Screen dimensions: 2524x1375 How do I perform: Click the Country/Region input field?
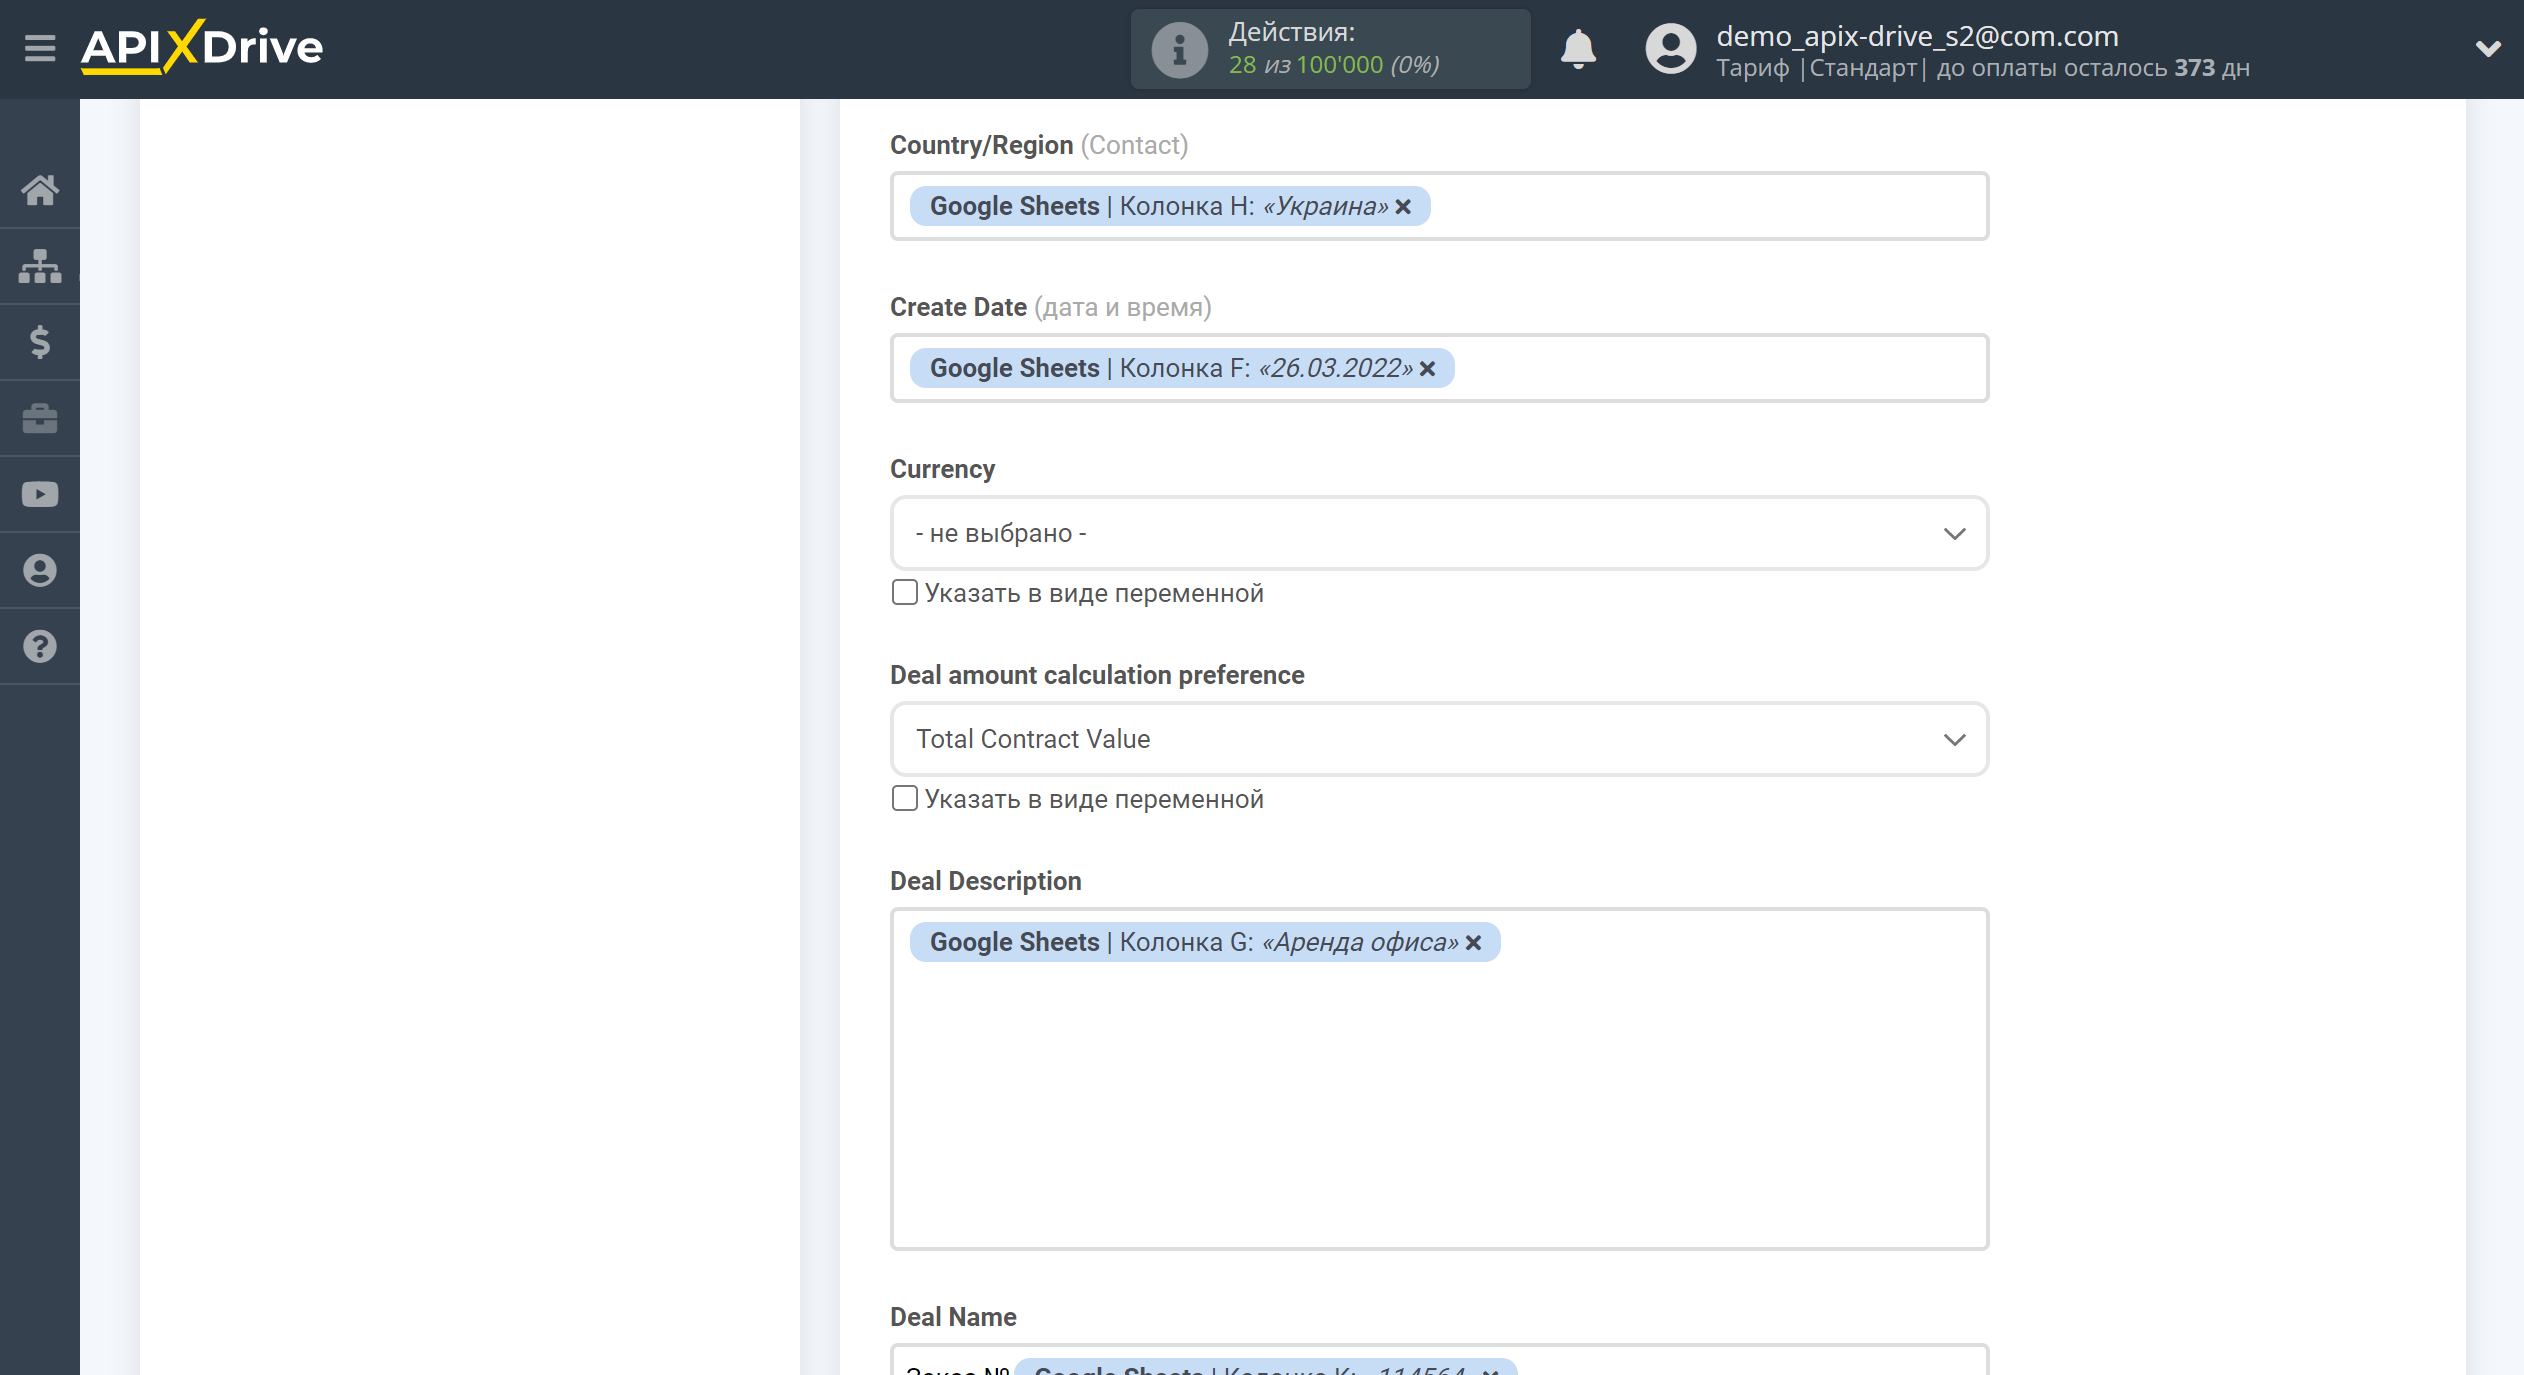pyautogui.click(x=1439, y=206)
